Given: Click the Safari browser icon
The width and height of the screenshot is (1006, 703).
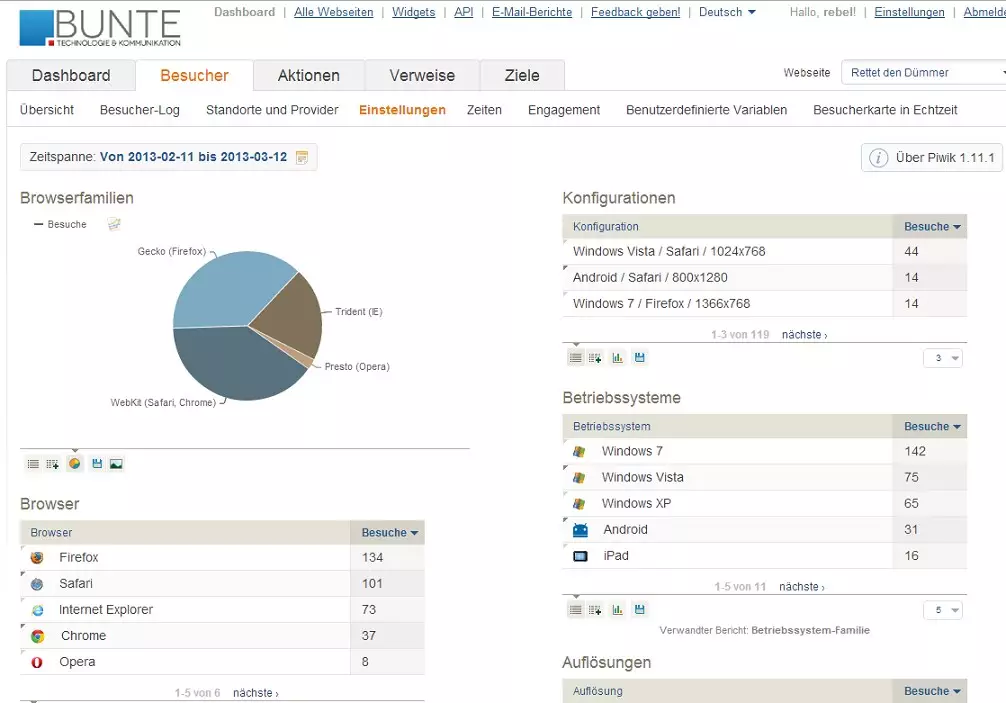Looking at the screenshot, I should click(37, 584).
